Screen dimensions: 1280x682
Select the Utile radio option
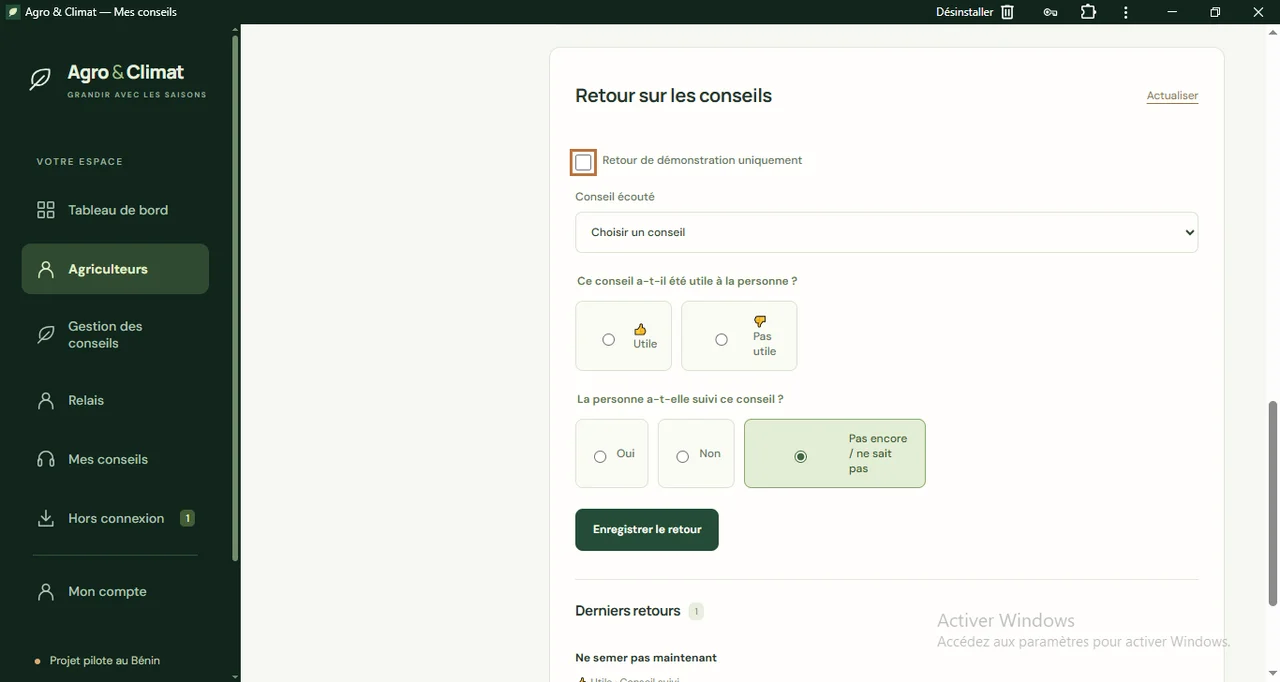coord(608,340)
